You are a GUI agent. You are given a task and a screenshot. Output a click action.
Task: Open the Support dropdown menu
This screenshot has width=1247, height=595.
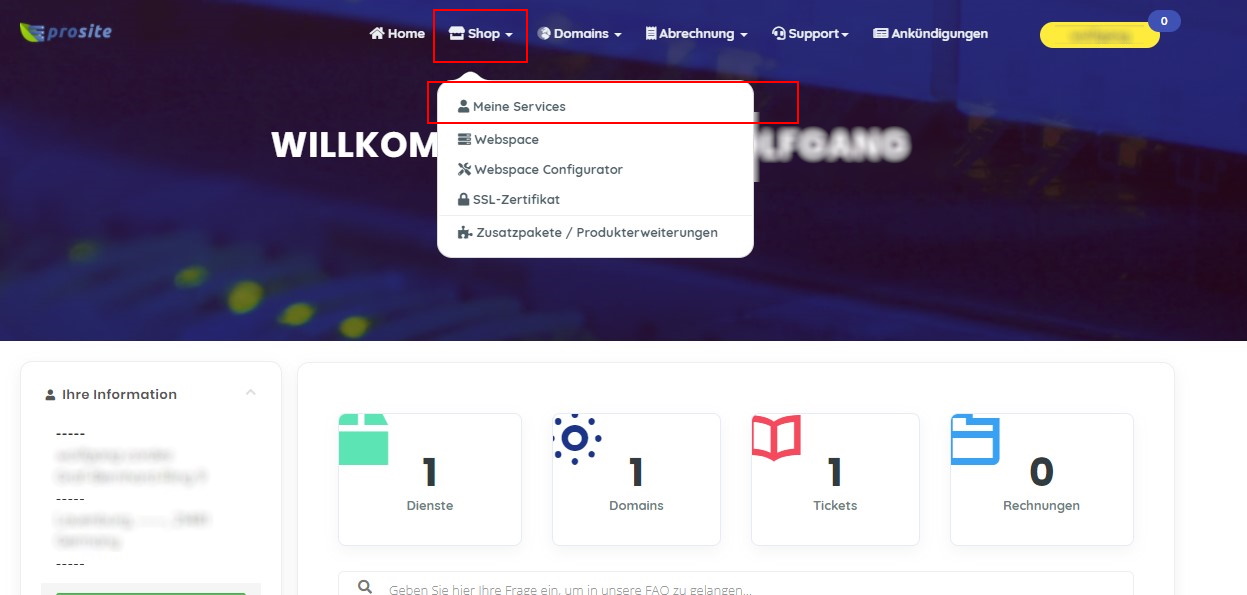[x=810, y=34]
